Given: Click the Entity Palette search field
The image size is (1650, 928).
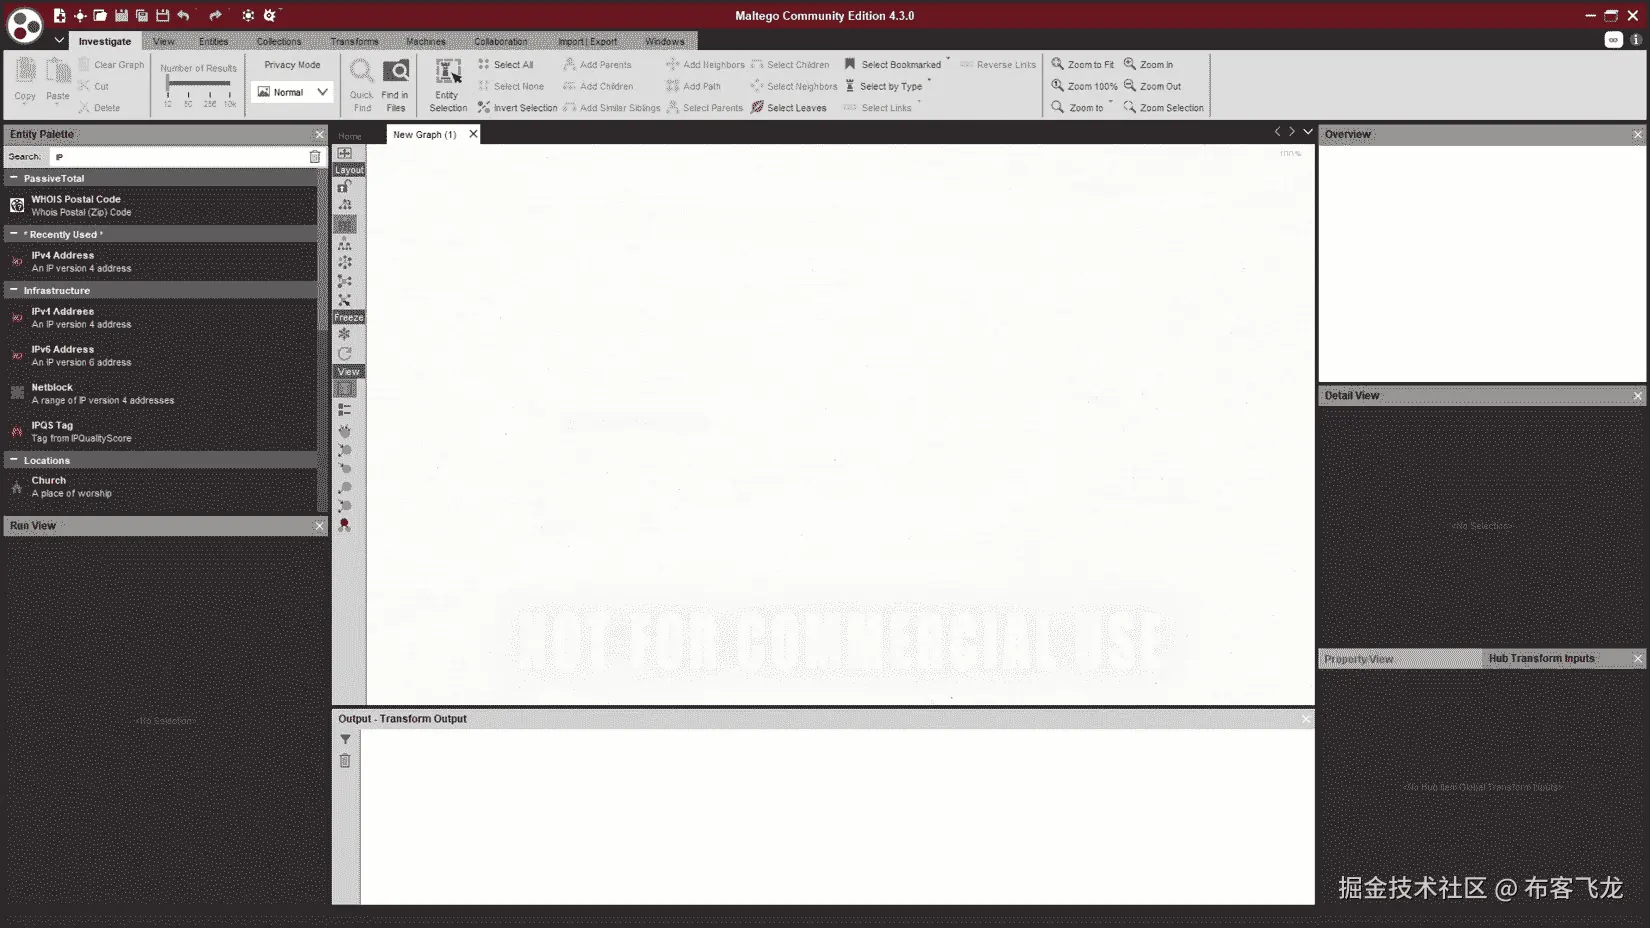Looking at the screenshot, I should (x=178, y=157).
